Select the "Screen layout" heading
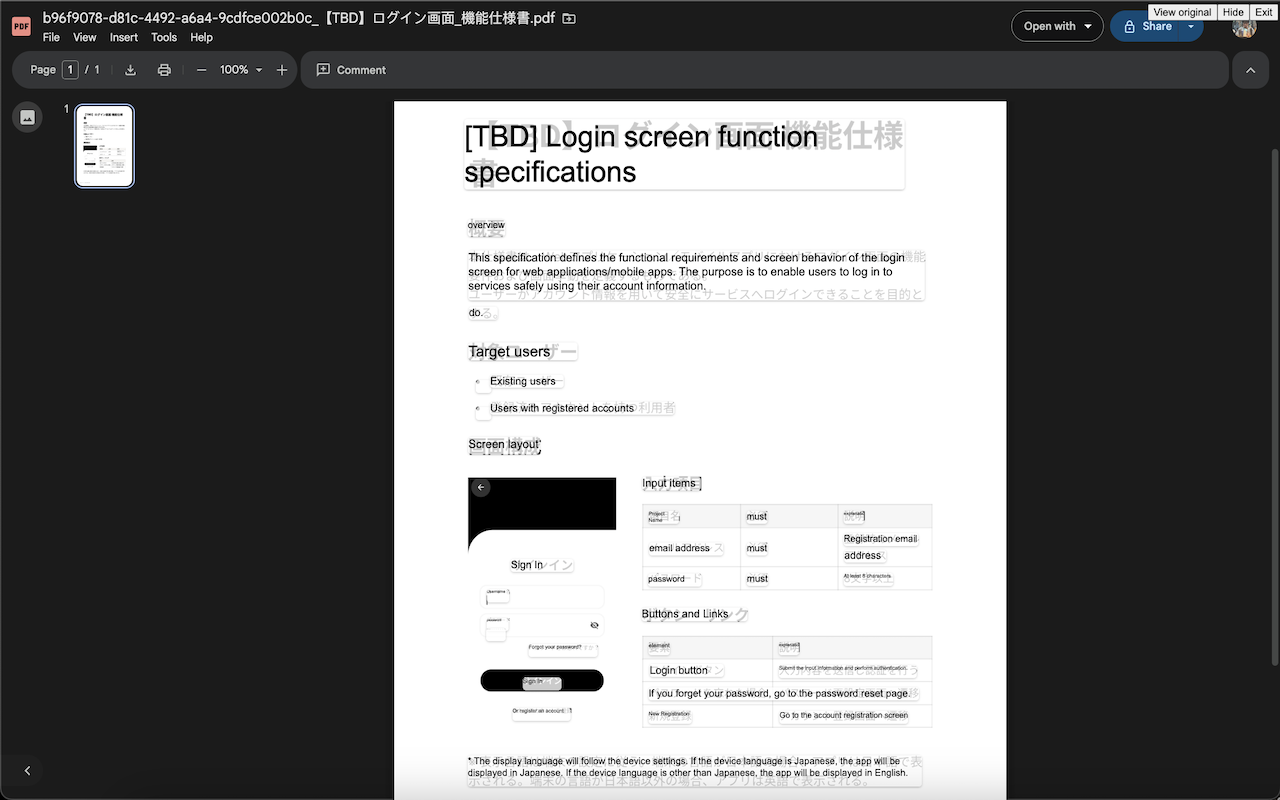This screenshot has width=1280, height=800. (x=504, y=444)
